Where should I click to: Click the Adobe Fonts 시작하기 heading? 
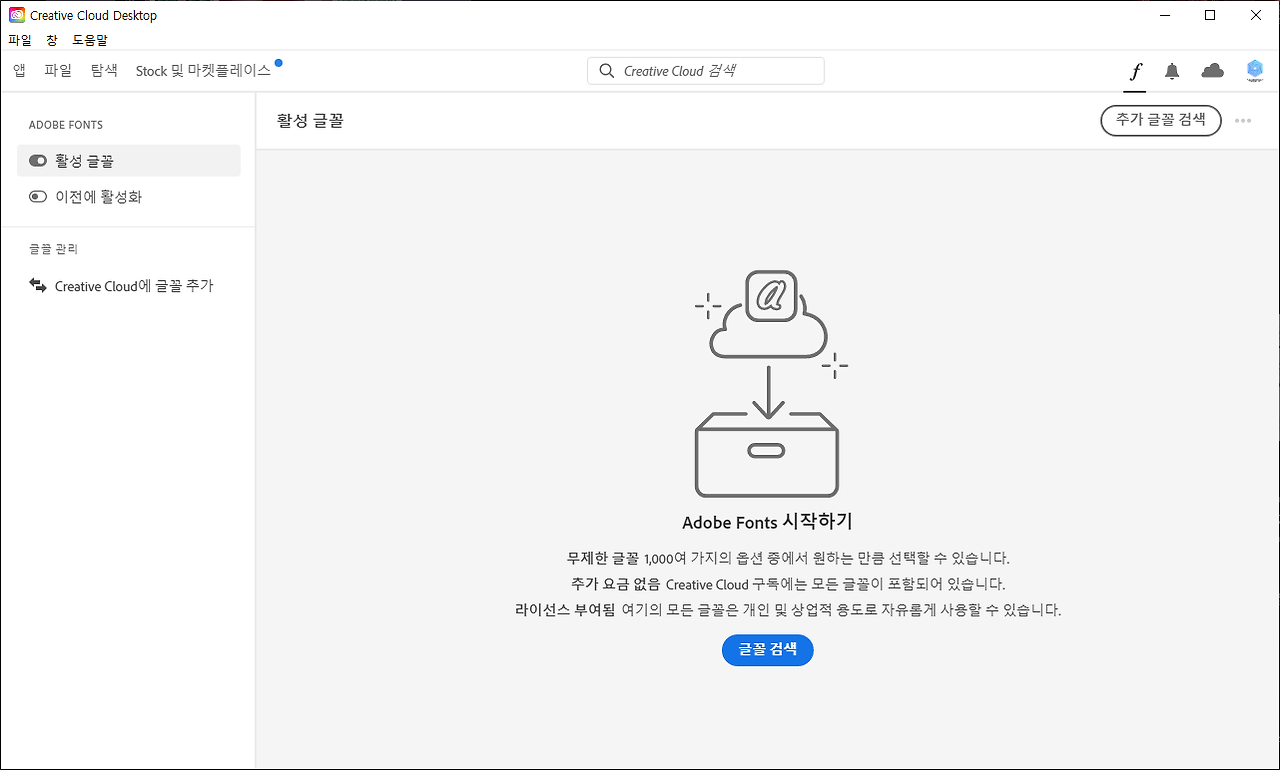(767, 522)
